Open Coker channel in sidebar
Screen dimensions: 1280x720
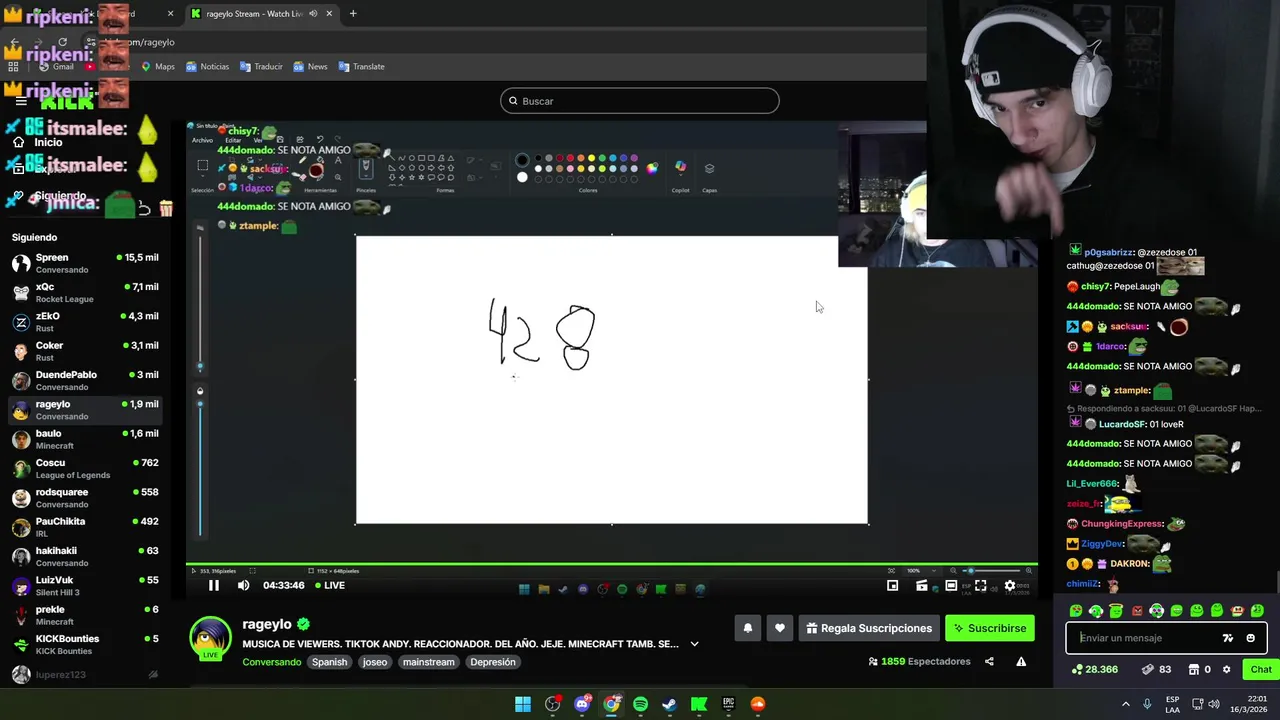tap(85, 351)
